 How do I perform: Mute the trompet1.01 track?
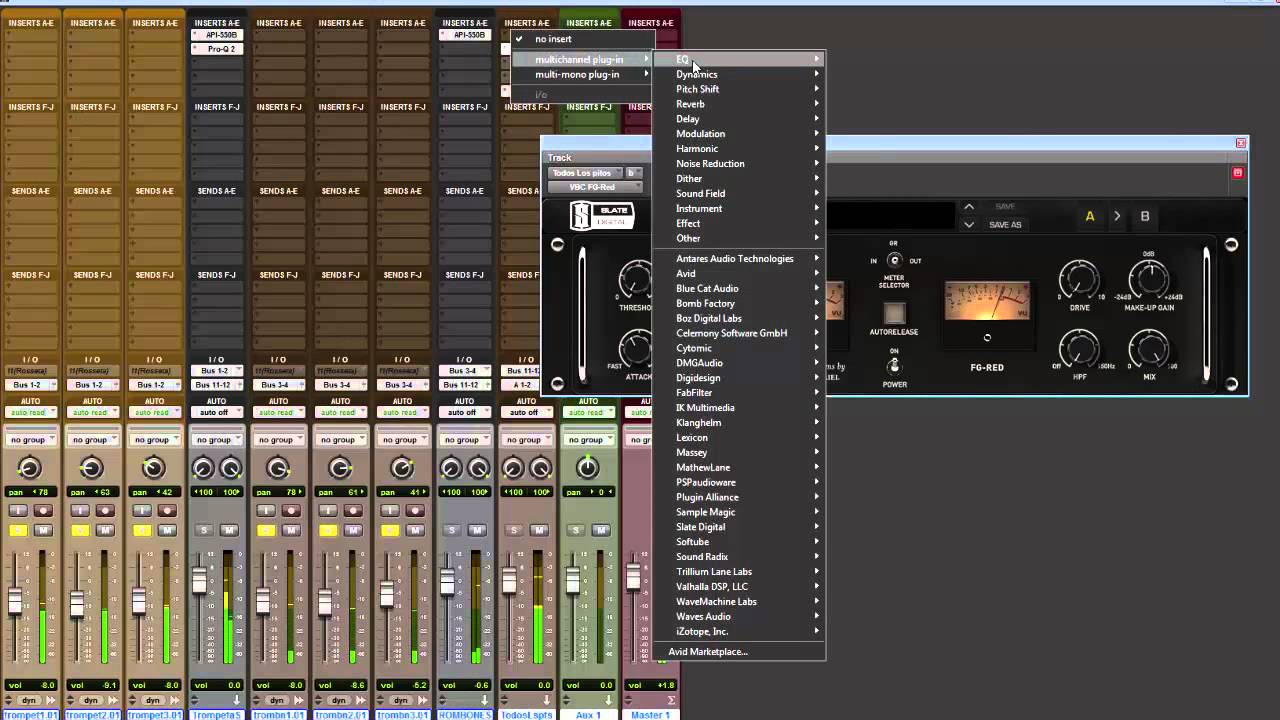[x=43, y=530]
